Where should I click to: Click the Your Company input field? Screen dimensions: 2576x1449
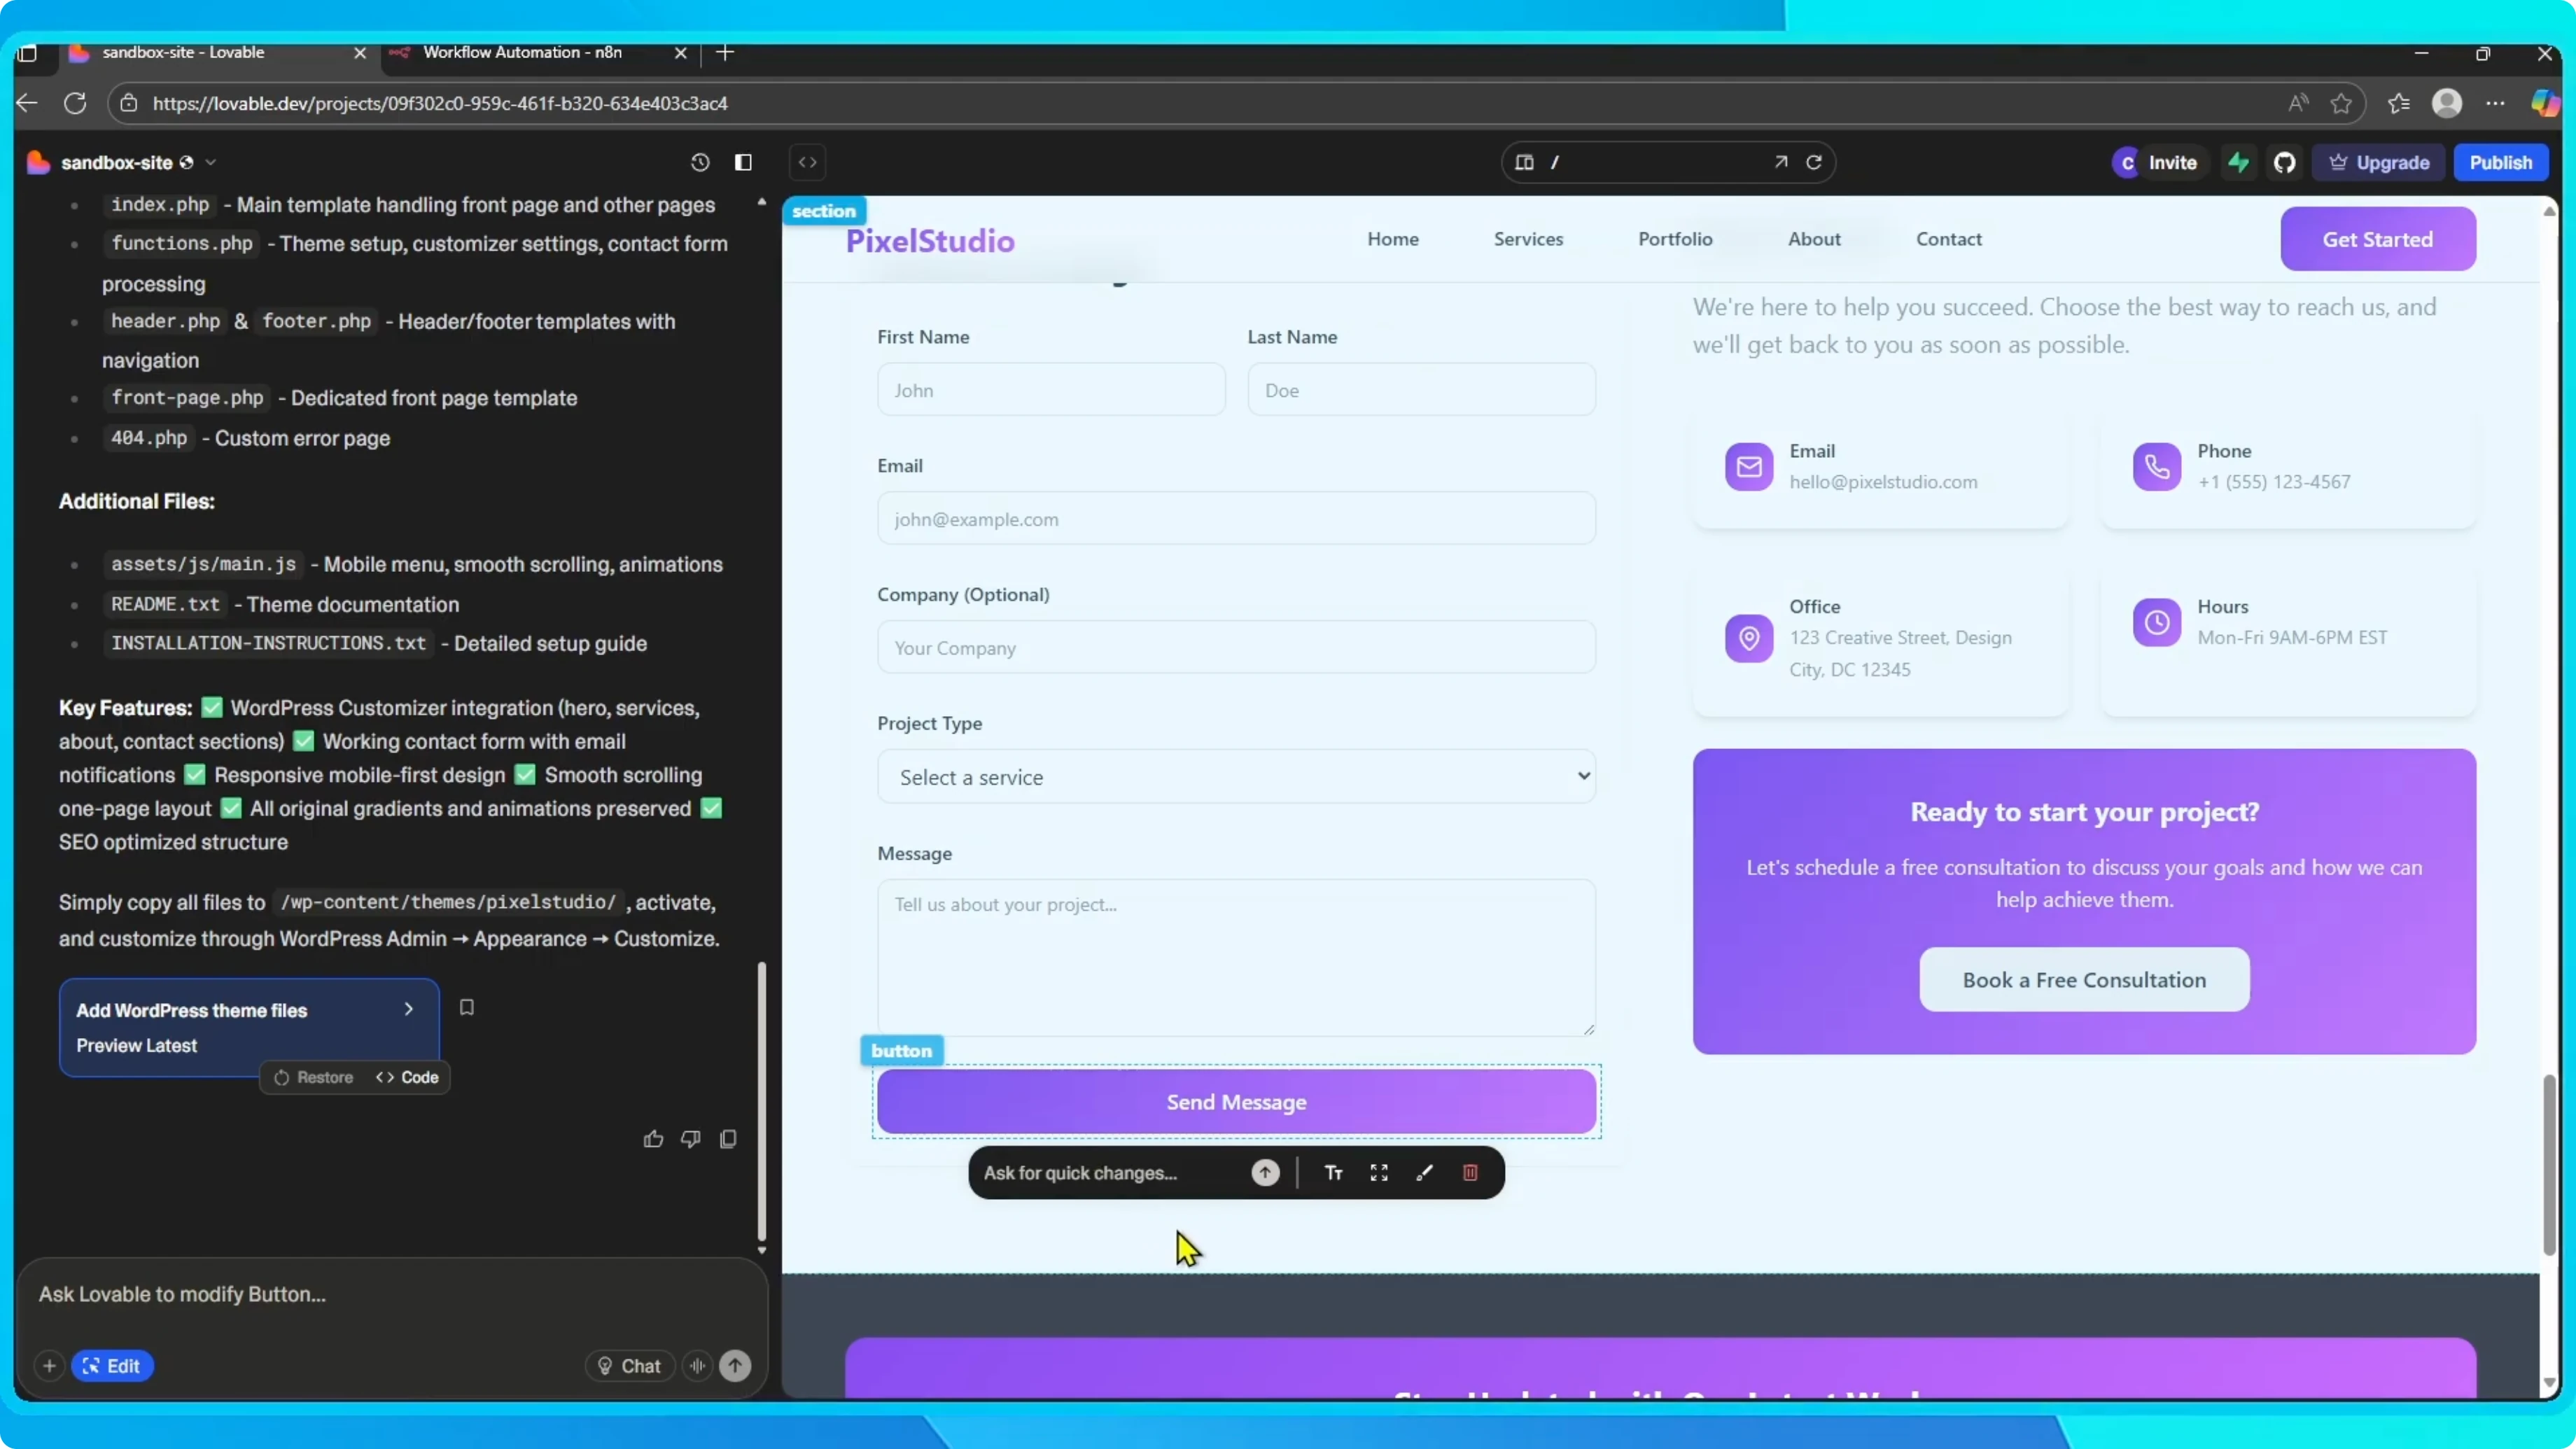1236,648
